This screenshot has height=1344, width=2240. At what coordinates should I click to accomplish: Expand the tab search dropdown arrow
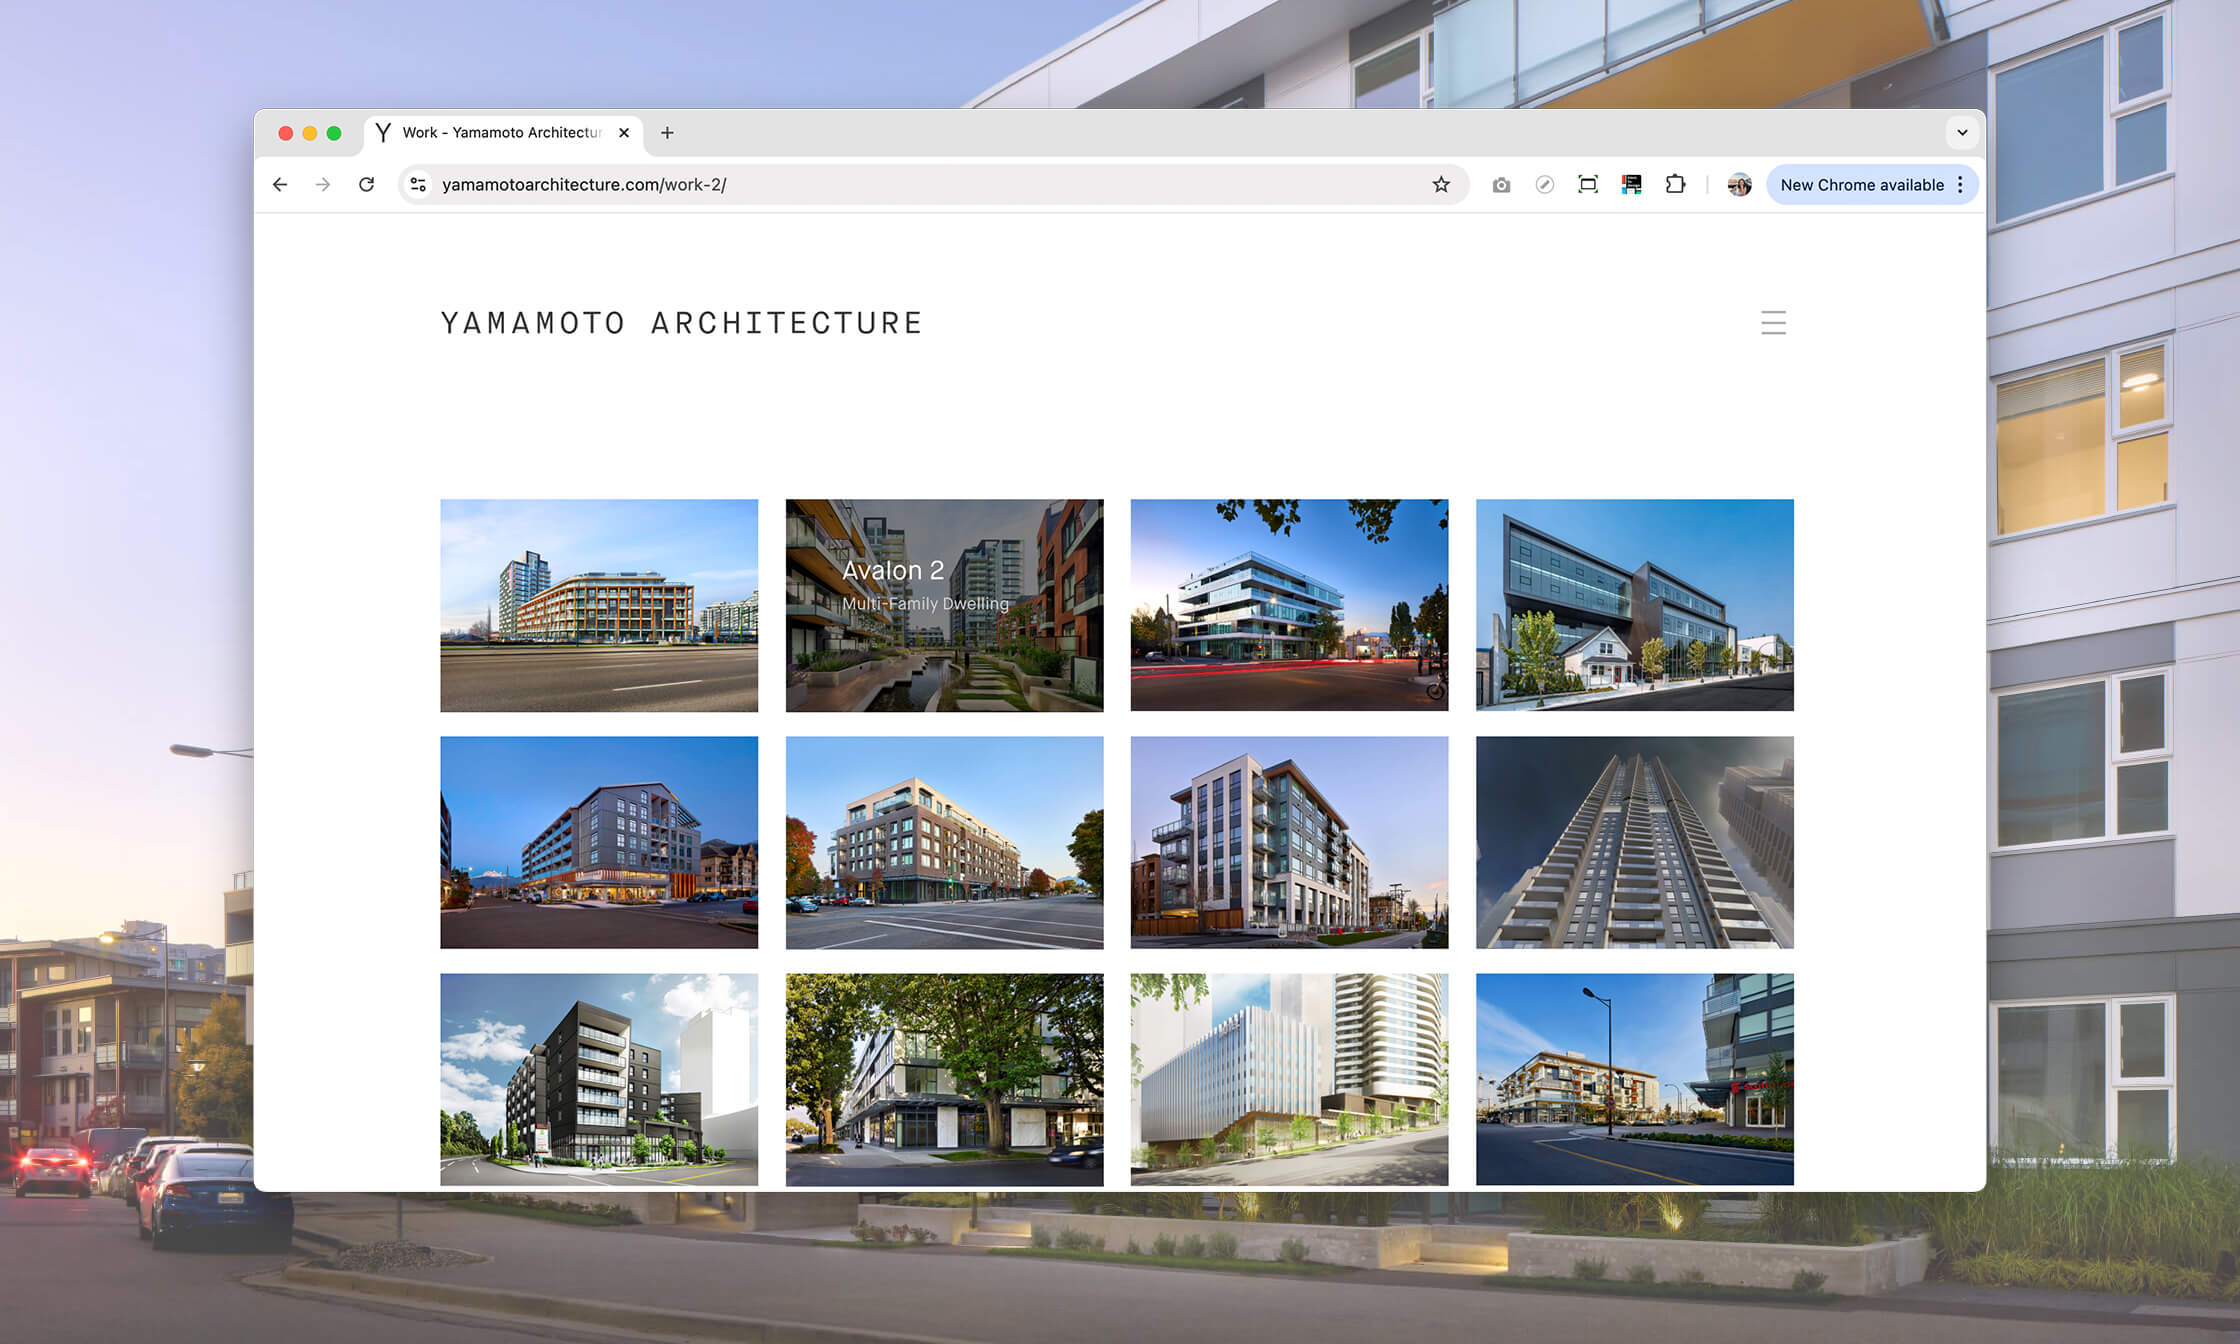(1962, 132)
